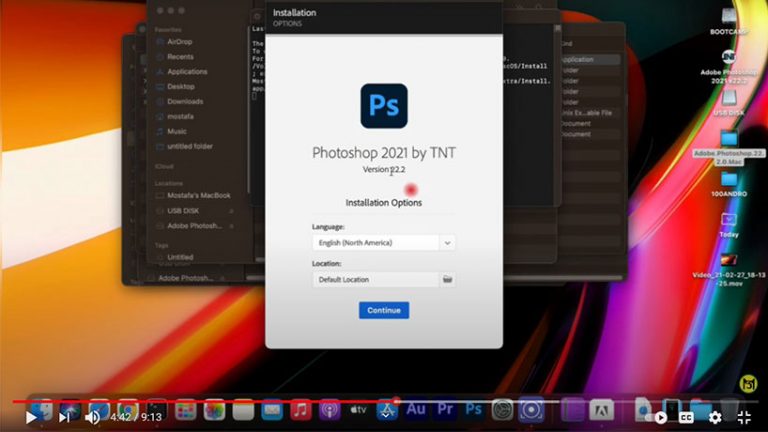This screenshot has width=768, height=432.
Task: Skip to the next video
Action: (64, 417)
